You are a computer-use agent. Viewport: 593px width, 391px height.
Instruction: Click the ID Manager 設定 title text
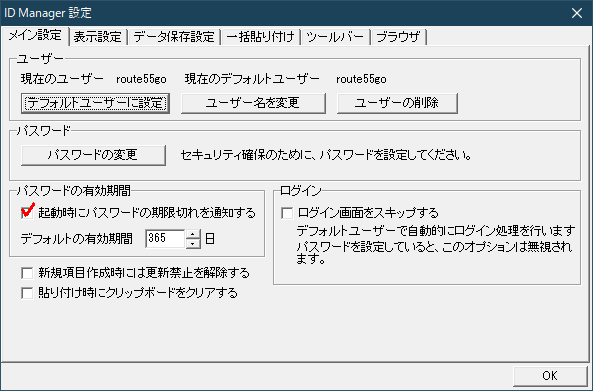pyautogui.click(x=48, y=13)
